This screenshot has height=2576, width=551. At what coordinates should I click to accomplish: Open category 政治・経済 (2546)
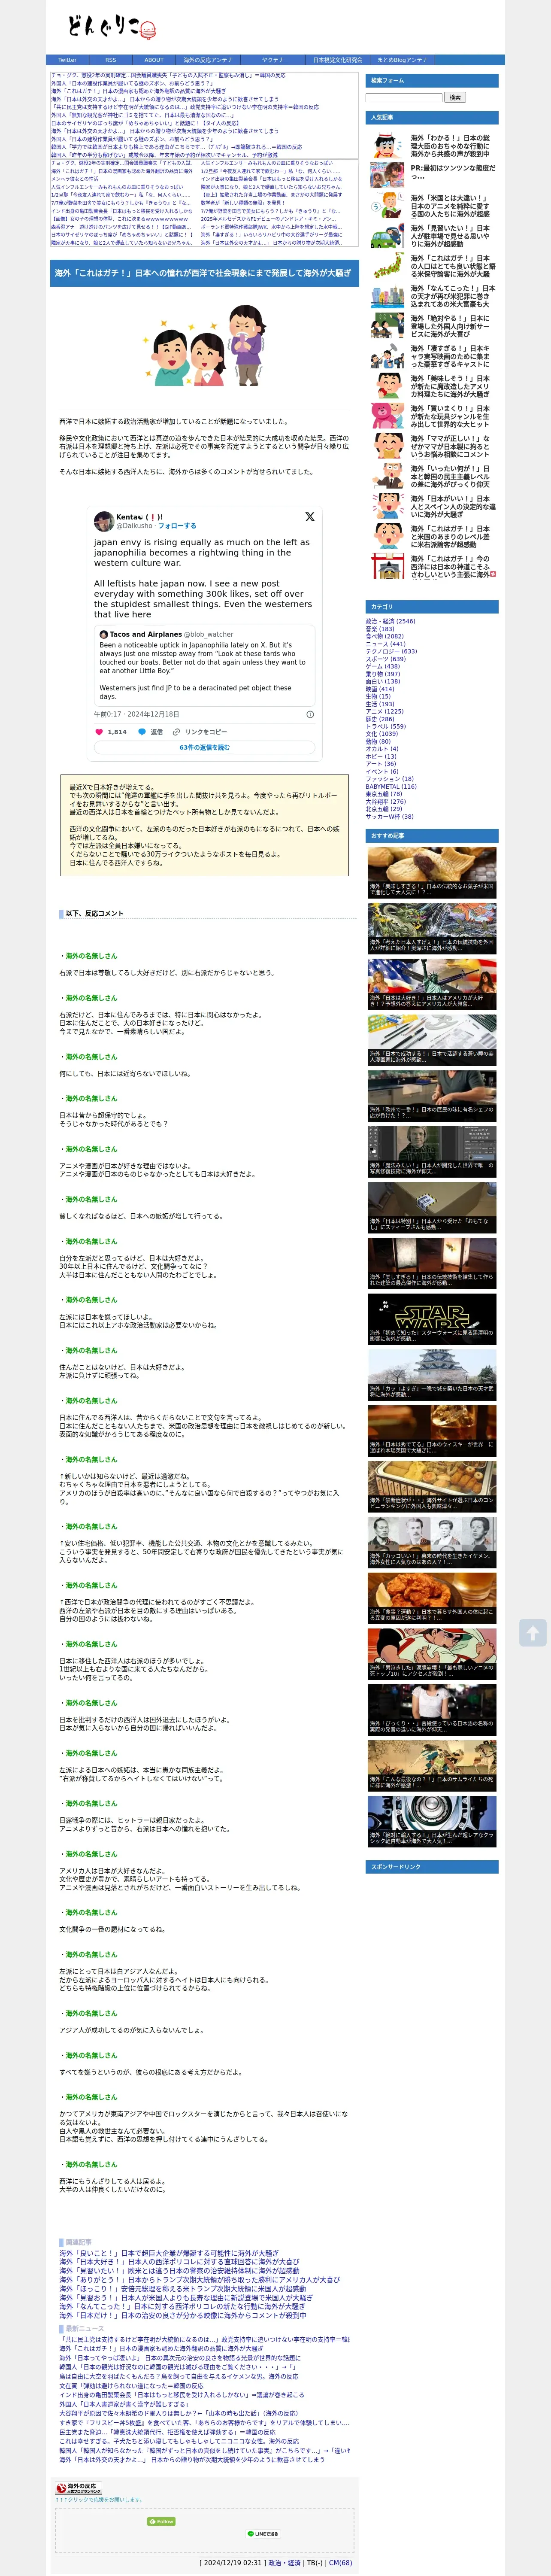click(x=390, y=621)
